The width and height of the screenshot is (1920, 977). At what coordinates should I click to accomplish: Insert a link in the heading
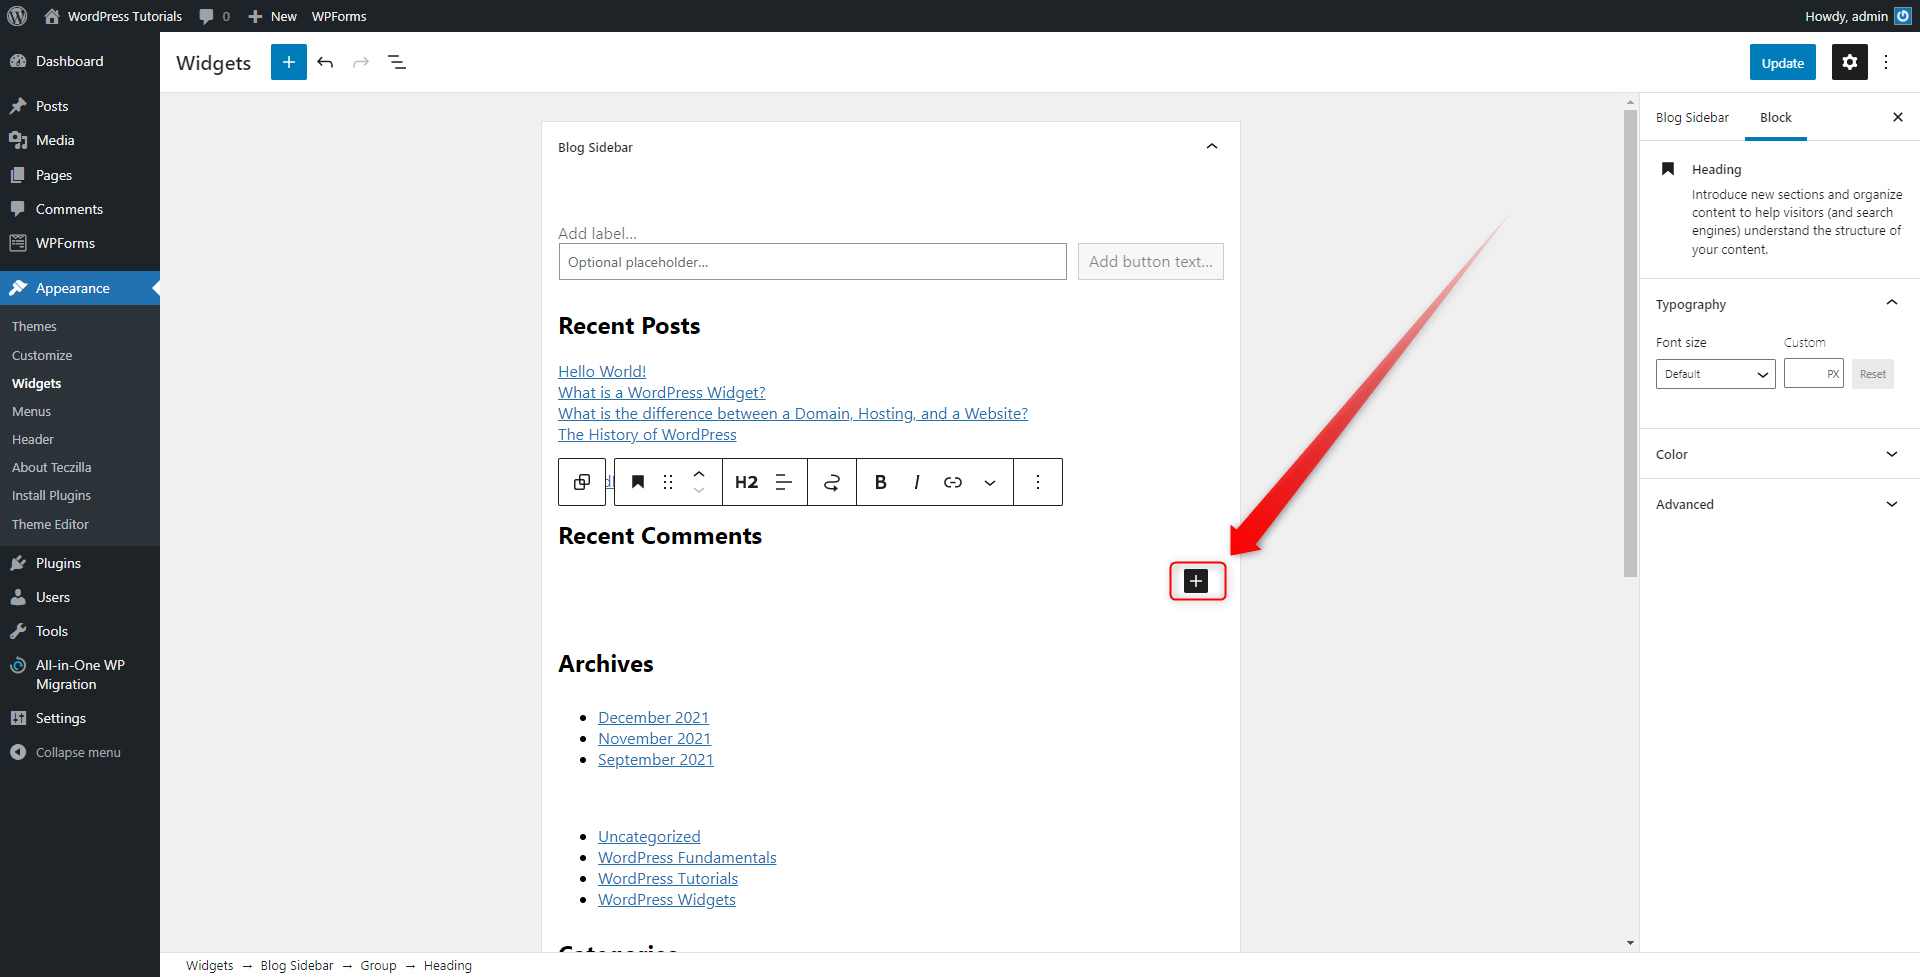953,482
